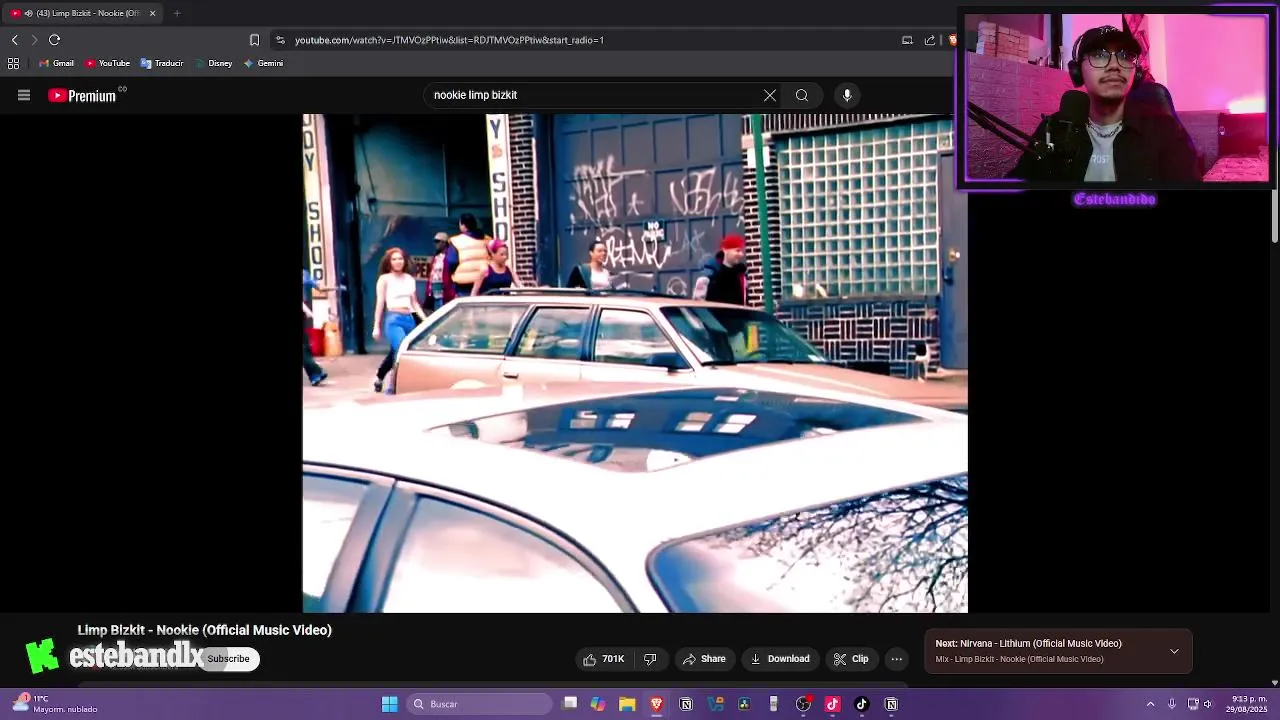Expand the Next up playlist chevron

click(1174, 651)
